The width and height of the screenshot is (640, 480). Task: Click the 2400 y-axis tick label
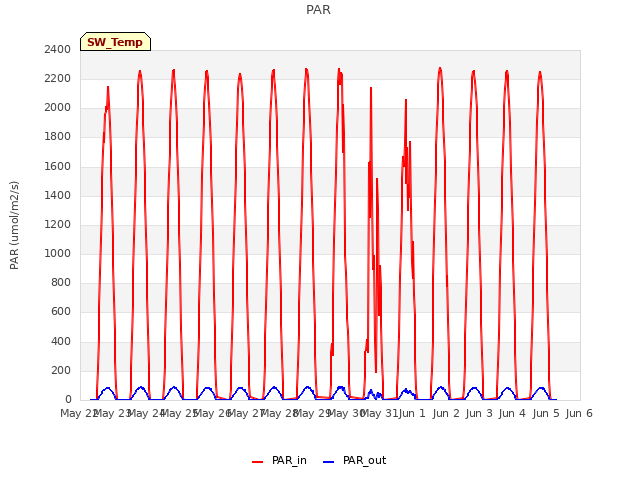[58, 49]
